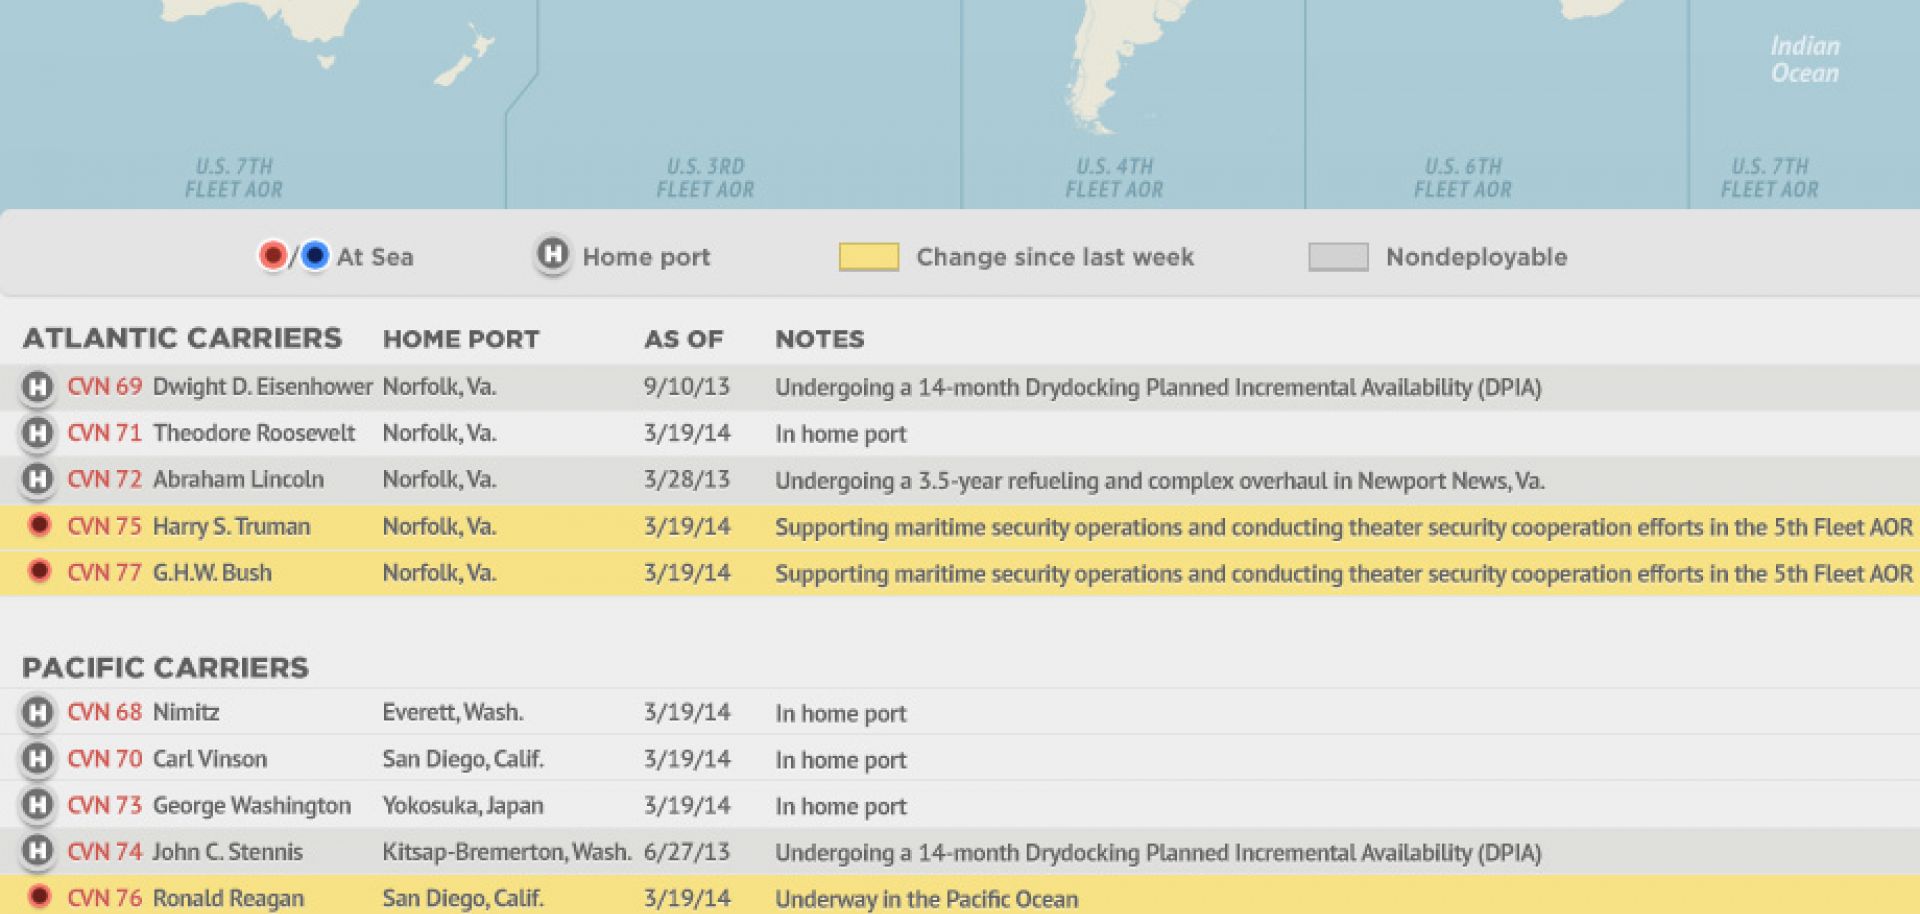Click Nimitz's In home port note
Image resolution: width=1920 pixels, height=914 pixels.
(x=841, y=714)
